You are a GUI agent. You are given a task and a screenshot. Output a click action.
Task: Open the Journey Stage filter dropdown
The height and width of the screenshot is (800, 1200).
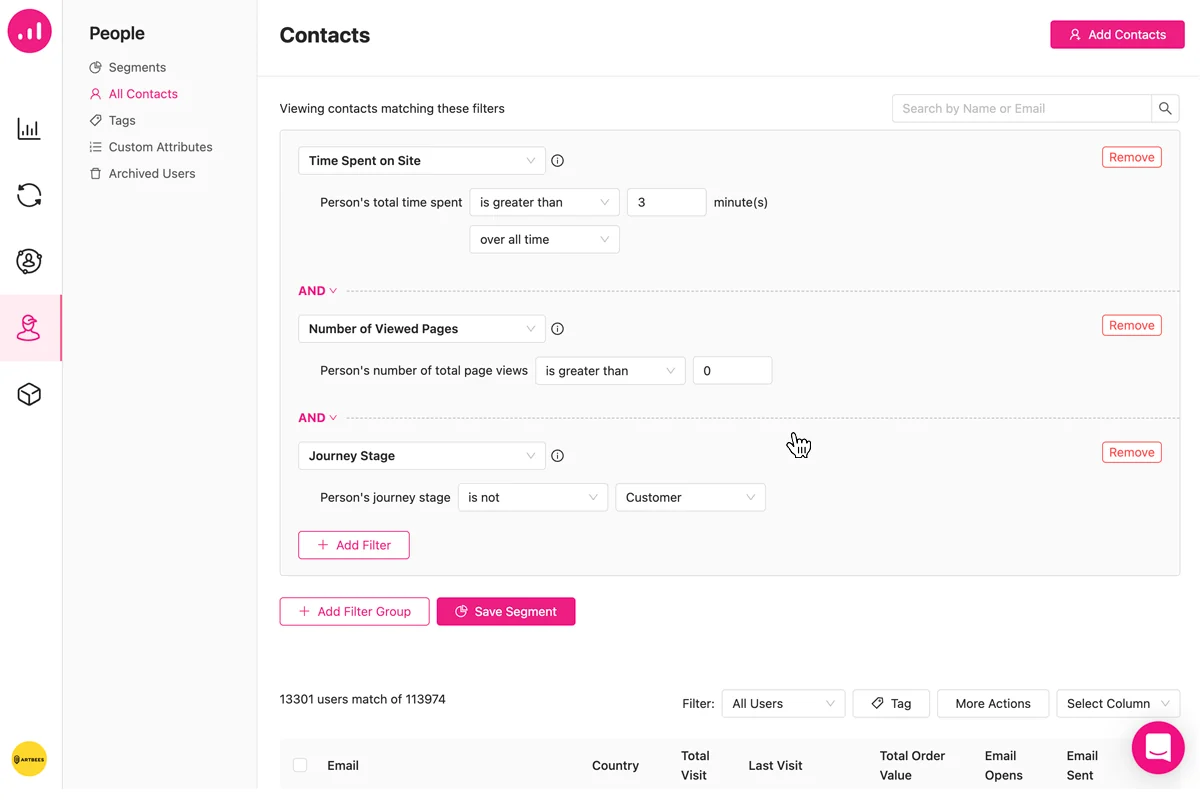click(422, 456)
